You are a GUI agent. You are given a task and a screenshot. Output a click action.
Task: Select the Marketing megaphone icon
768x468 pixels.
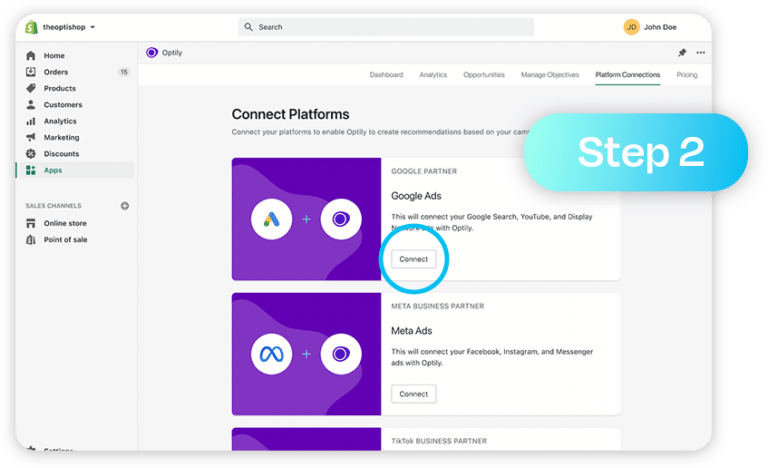[x=31, y=137]
